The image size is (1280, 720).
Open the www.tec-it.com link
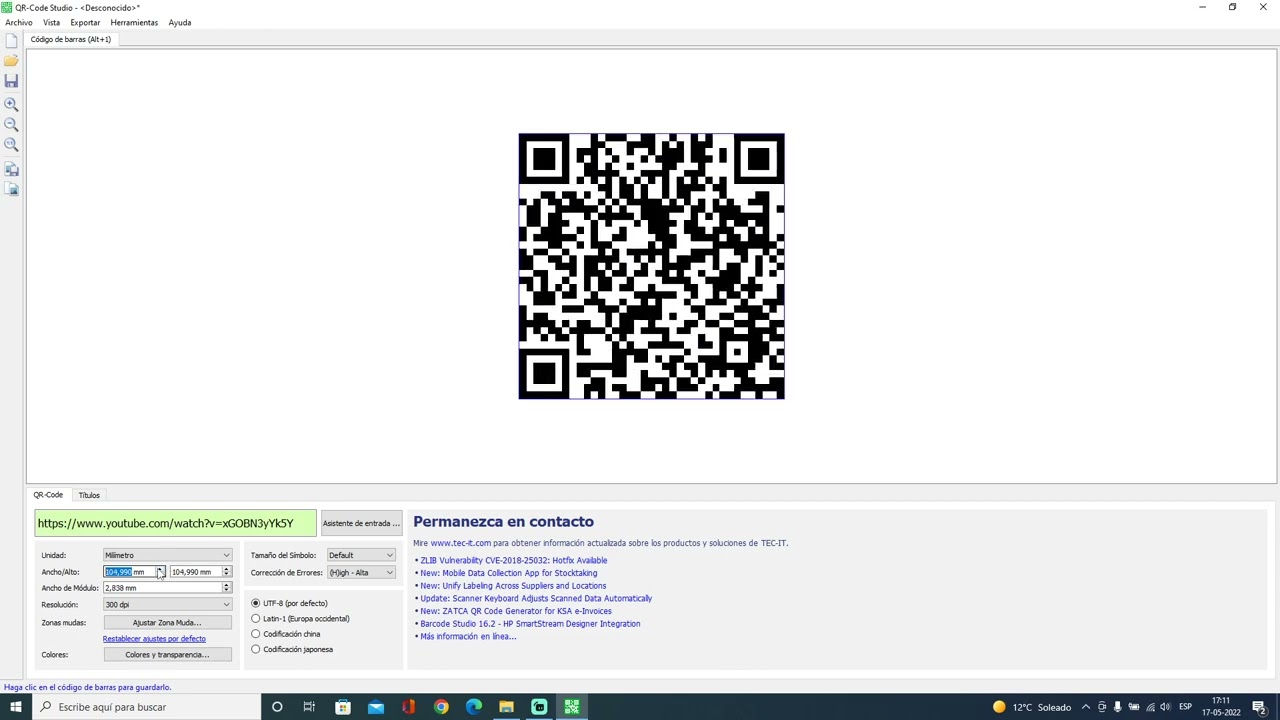[461, 543]
